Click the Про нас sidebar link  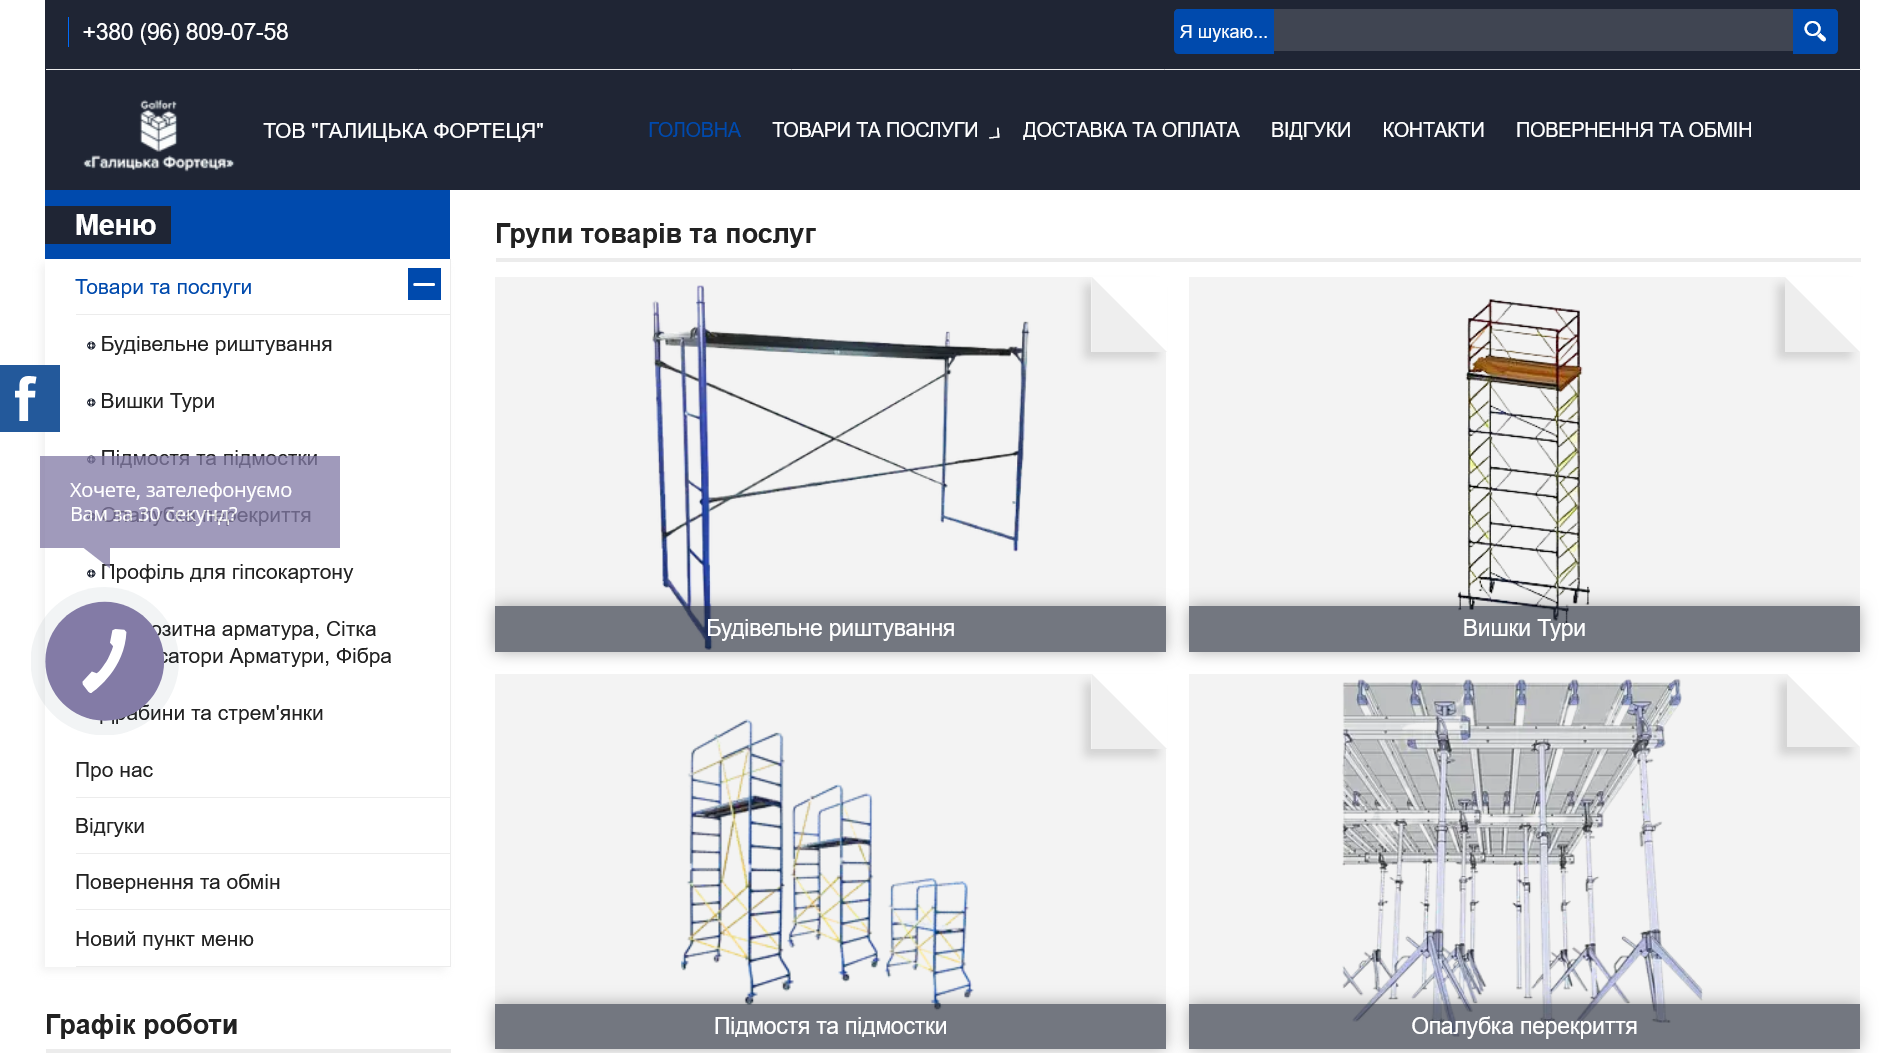pyautogui.click(x=114, y=770)
